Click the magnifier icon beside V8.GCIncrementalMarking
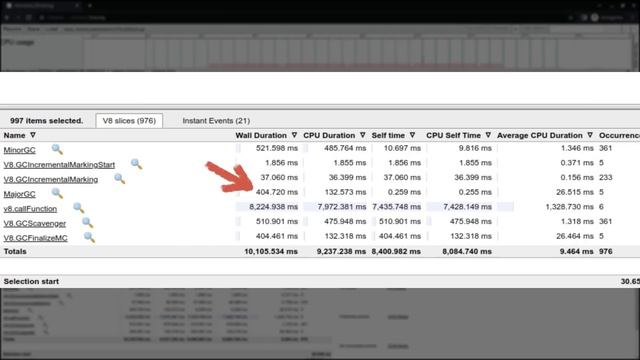This screenshot has height=360, width=640. (119, 179)
